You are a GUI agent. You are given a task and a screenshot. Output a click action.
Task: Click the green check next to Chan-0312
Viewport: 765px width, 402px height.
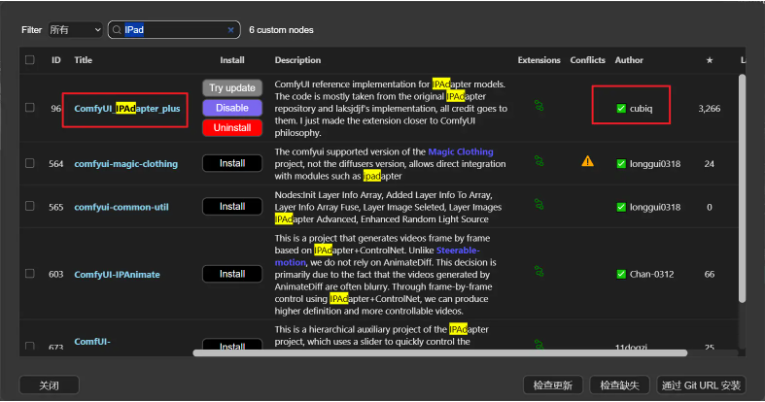click(621, 274)
